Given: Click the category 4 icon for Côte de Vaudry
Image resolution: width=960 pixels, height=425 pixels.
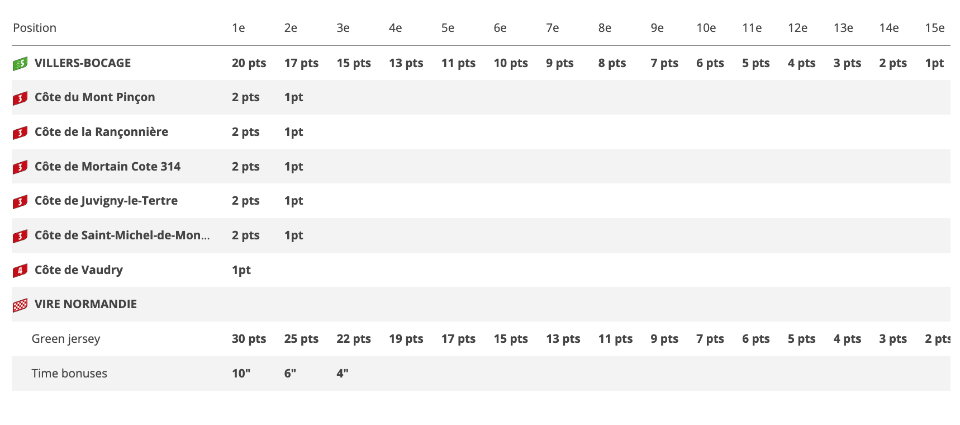Looking at the screenshot, I should point(20,270).
